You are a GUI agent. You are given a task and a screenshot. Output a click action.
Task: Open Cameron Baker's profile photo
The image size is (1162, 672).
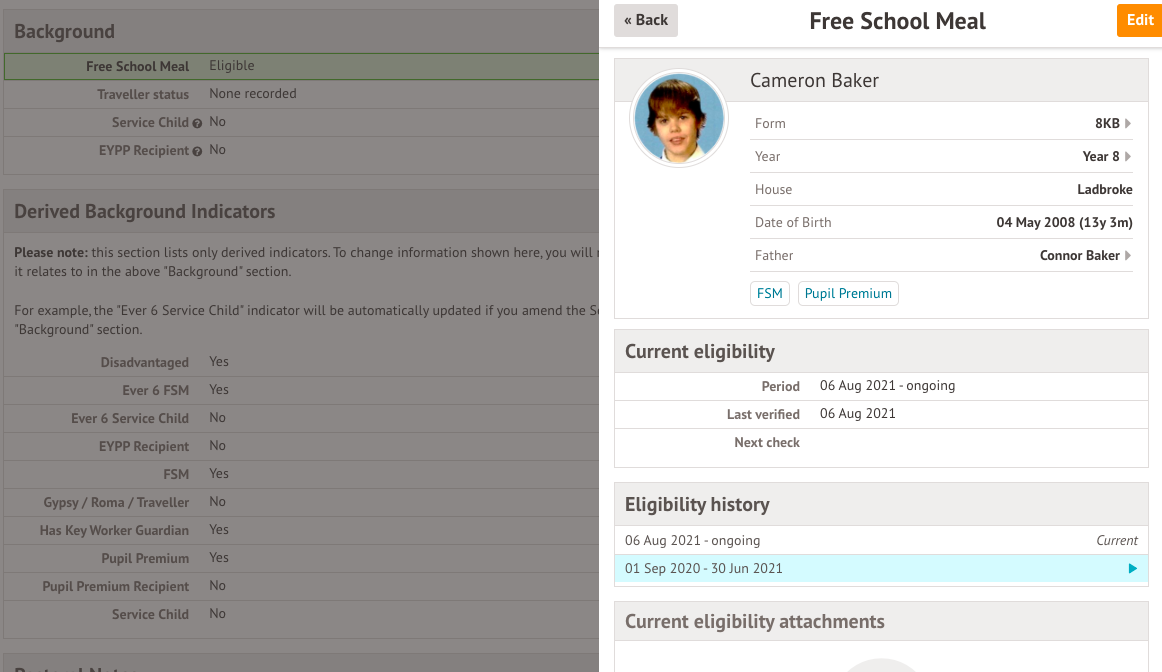tap(678, 119)
